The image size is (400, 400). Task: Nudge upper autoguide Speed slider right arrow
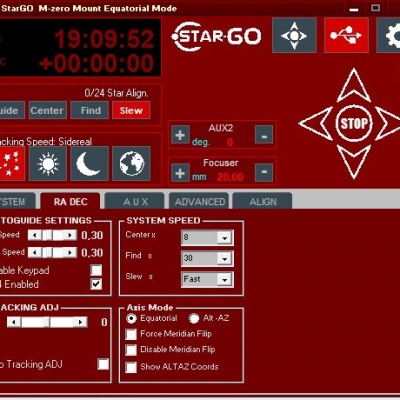70,235
